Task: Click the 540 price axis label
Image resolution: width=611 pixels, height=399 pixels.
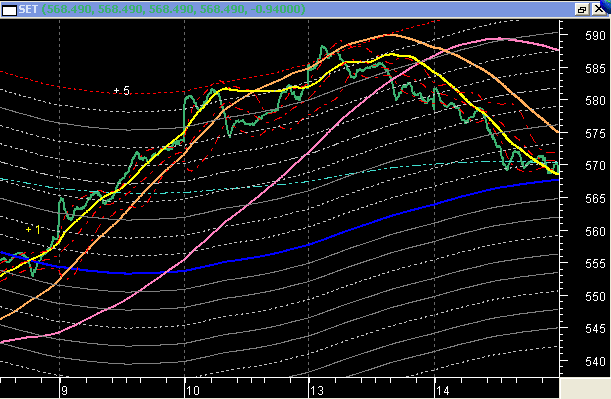Action: [x=595, y=362]
